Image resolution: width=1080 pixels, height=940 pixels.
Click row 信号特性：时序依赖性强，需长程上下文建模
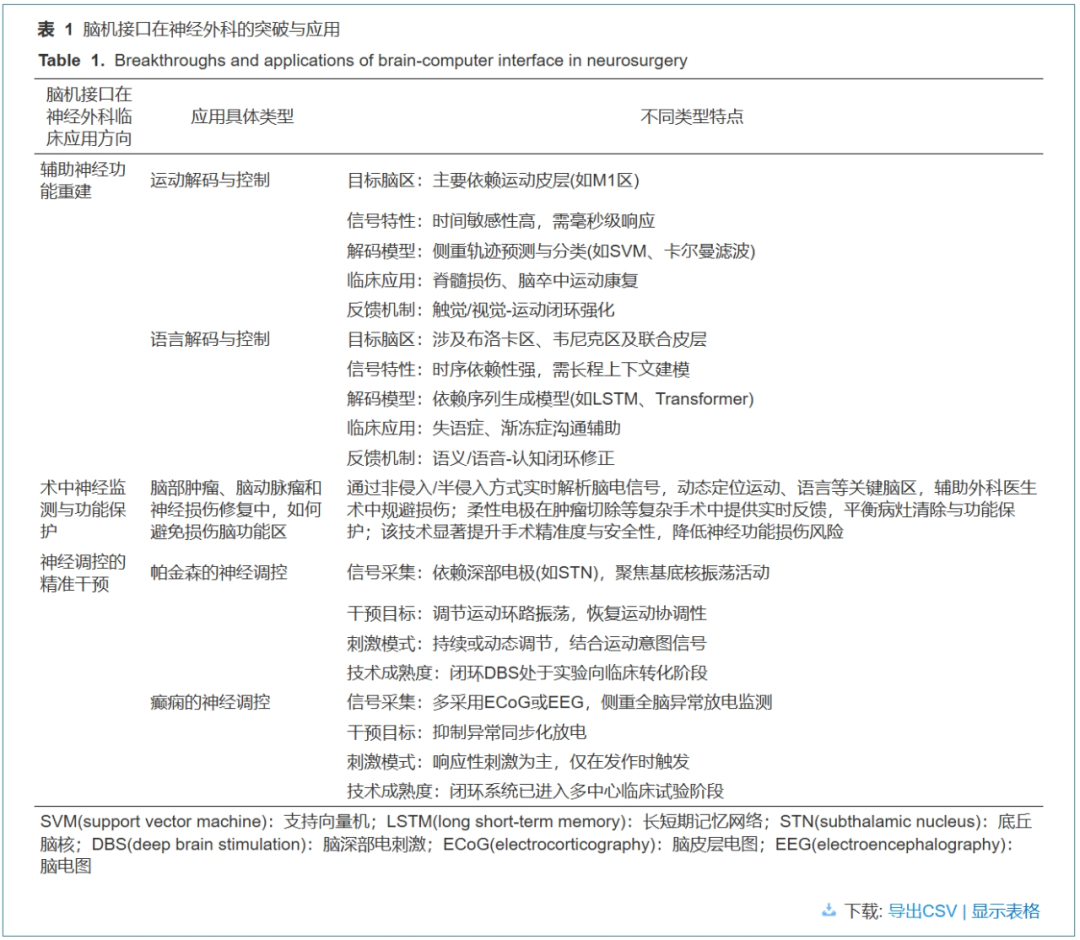point(518,369)
